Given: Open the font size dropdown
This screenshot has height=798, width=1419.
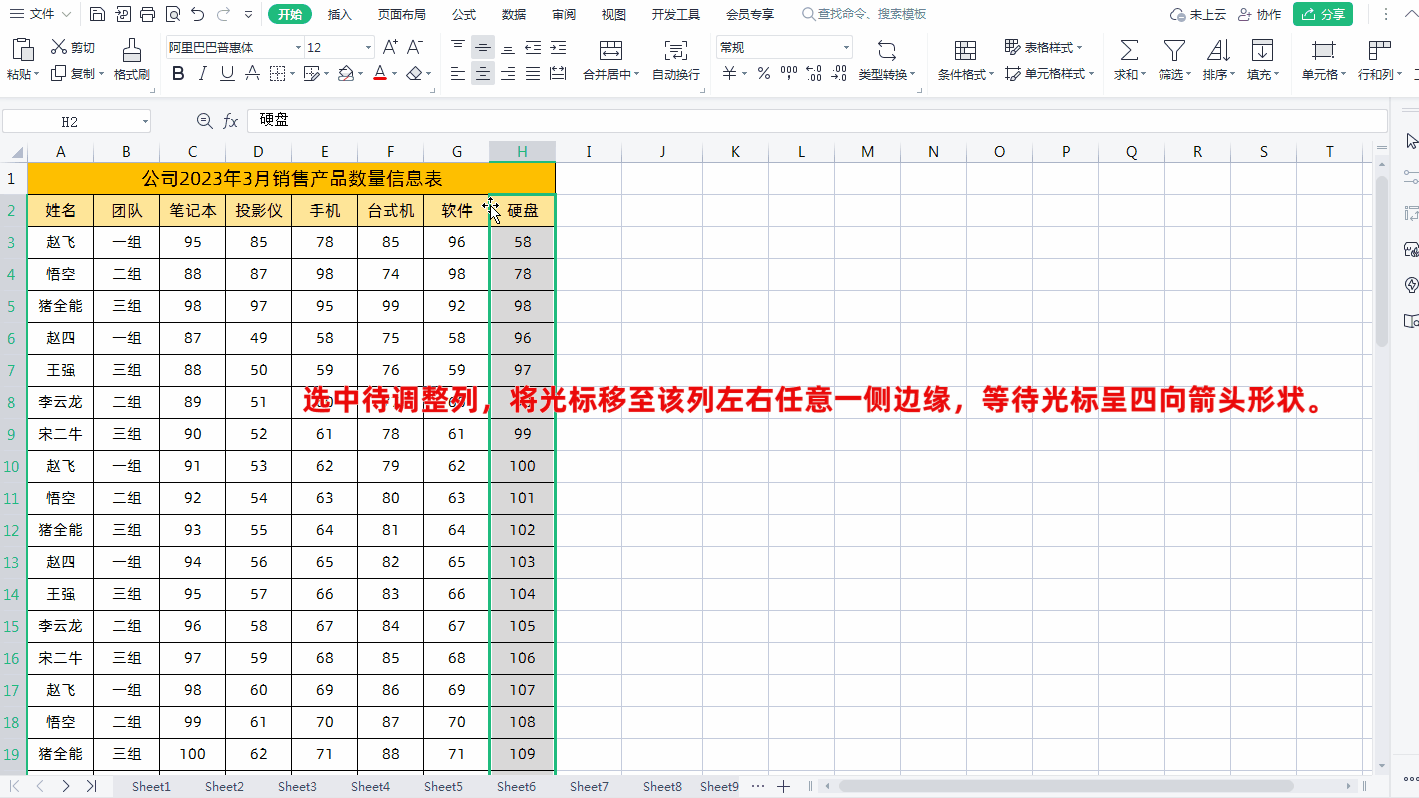Looking at the screenshot, I should (x=368, y=47).
